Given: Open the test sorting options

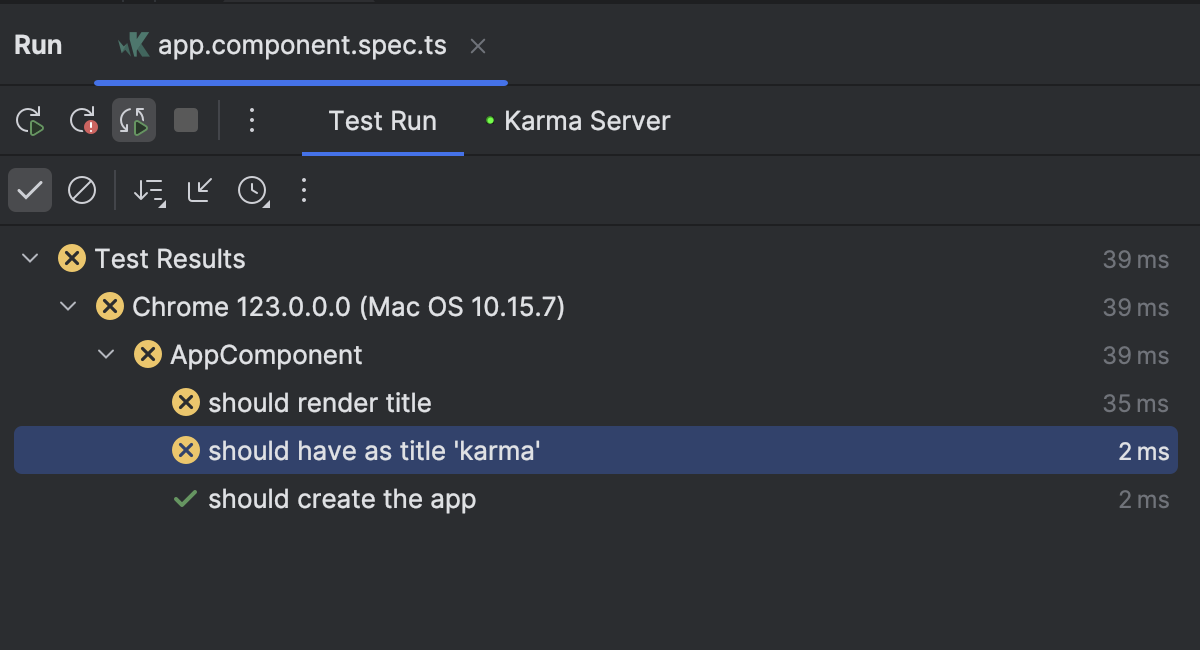Looking at the screenshot, I should coord(148,190).
